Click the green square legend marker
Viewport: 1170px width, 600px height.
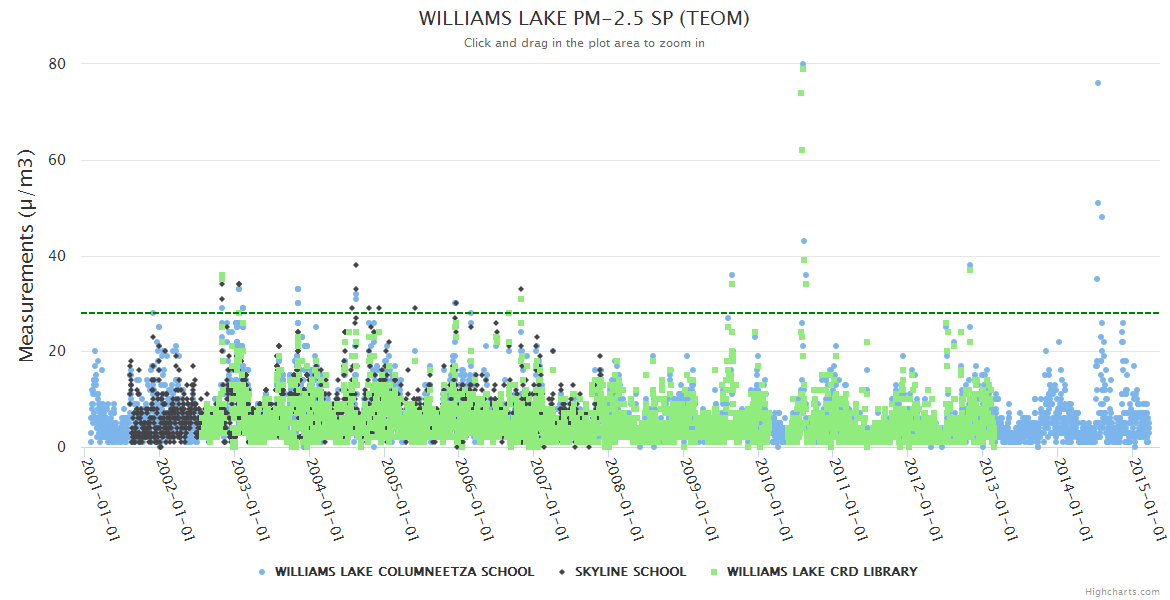pyautogui.click(x=714, y=572)
